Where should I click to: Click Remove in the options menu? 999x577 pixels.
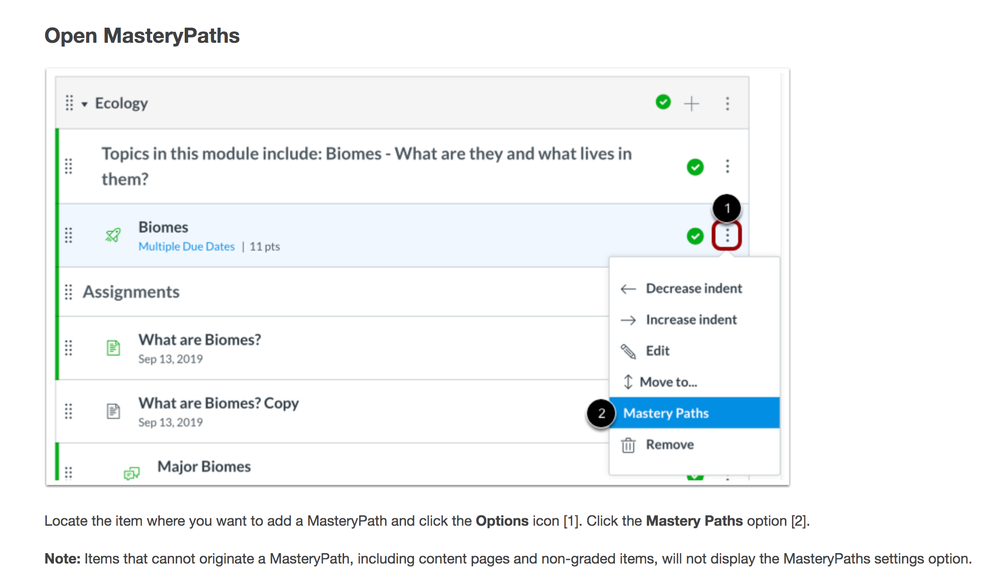pyautogui.click(x=669, y=444)
